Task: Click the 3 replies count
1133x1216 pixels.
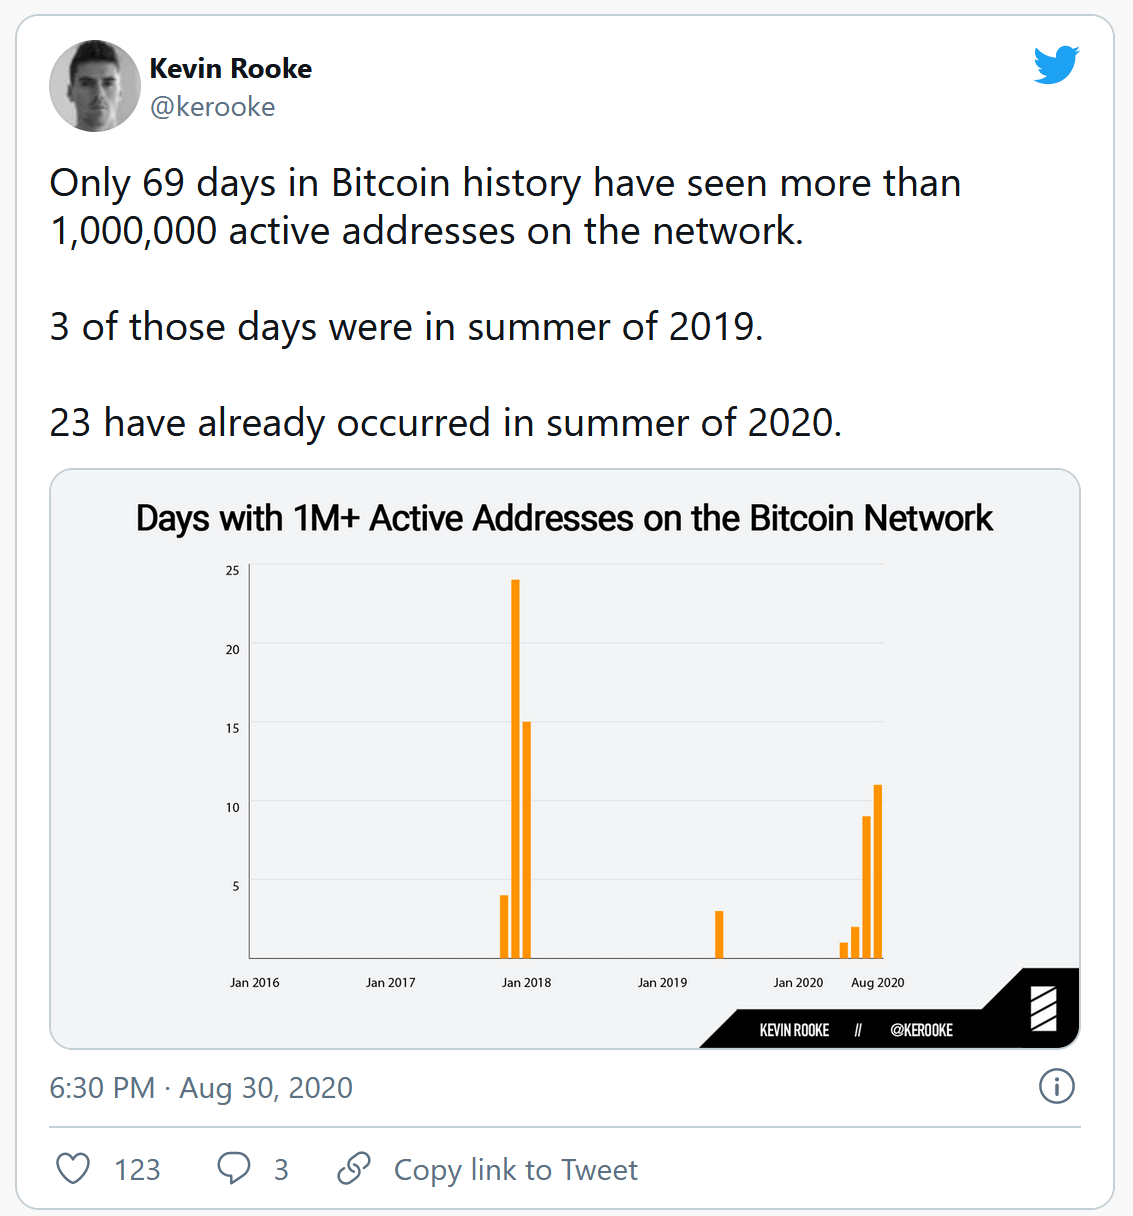Action: tap(281, 1169)
